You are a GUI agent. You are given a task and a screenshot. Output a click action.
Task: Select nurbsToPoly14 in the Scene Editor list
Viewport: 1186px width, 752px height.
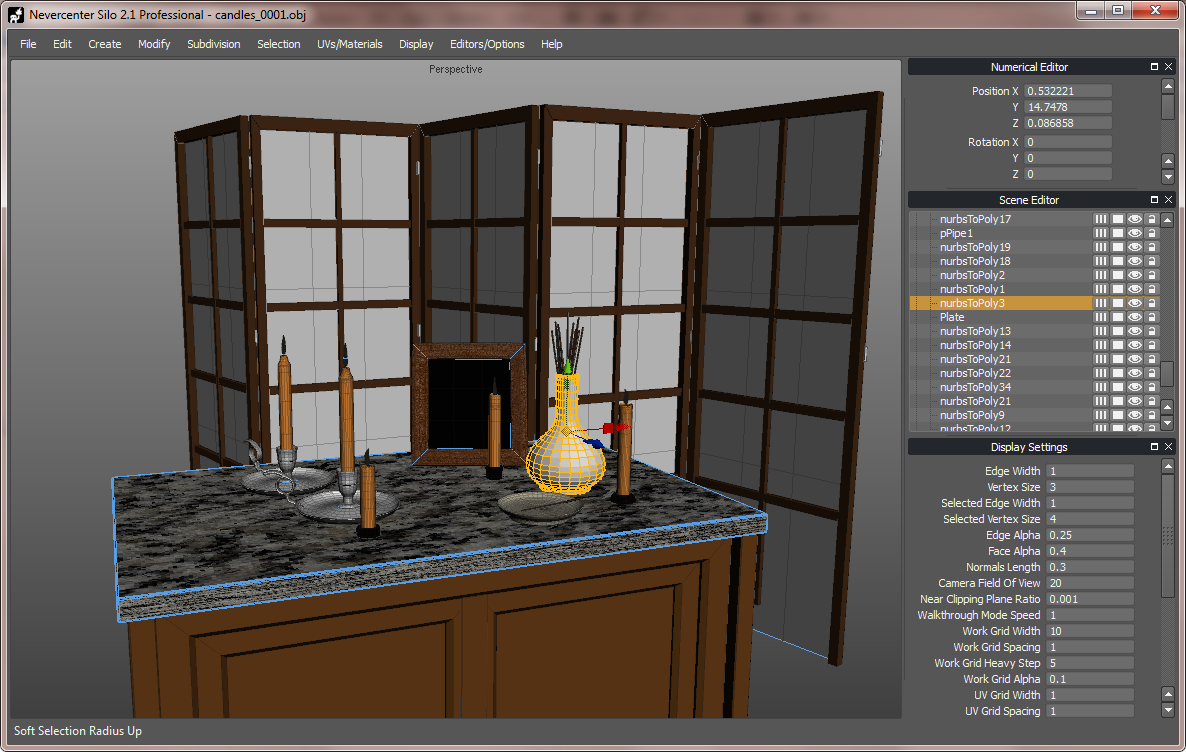(975, 345)
